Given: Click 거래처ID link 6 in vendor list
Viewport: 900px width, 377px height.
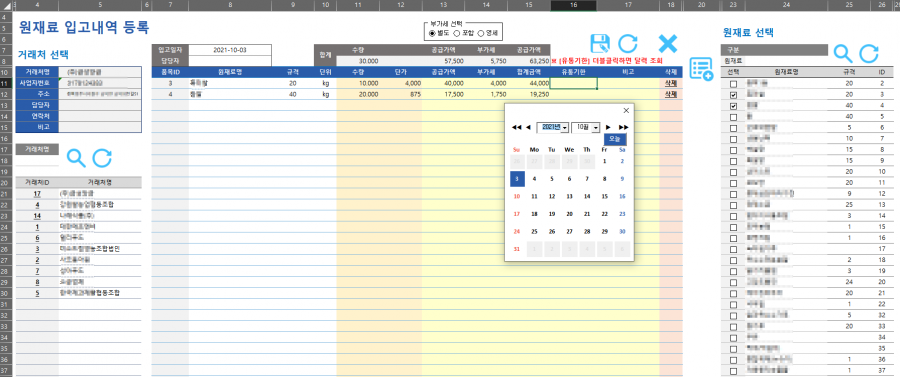Looking at the screenshot, I should click(37, 238).
